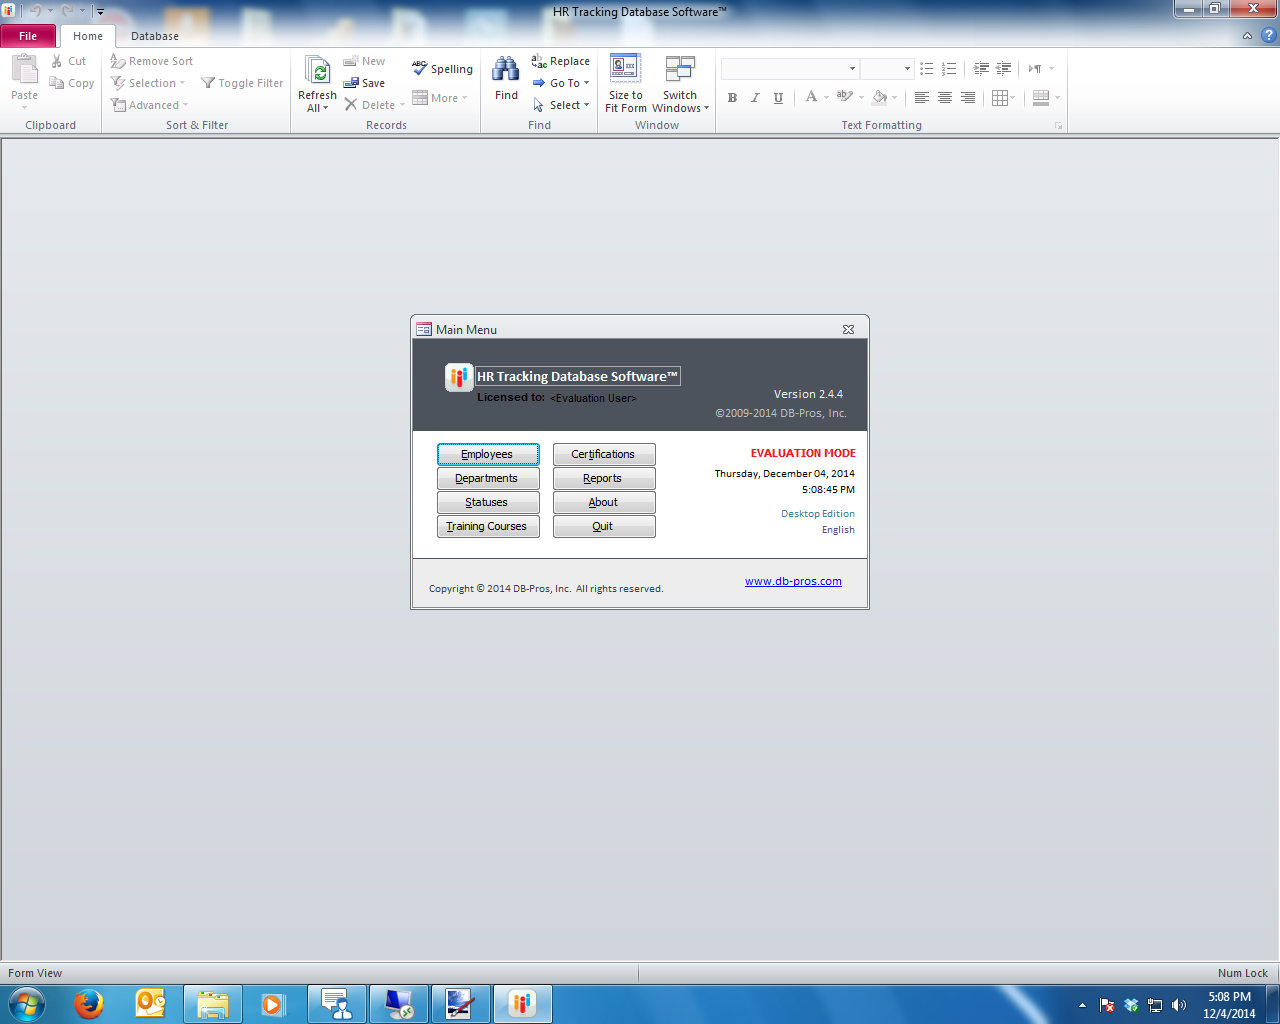Click the volume speaker tray icon
This screenshot has width=1280, height=1024.
pyautogui.click(x=1179, y=1005)
